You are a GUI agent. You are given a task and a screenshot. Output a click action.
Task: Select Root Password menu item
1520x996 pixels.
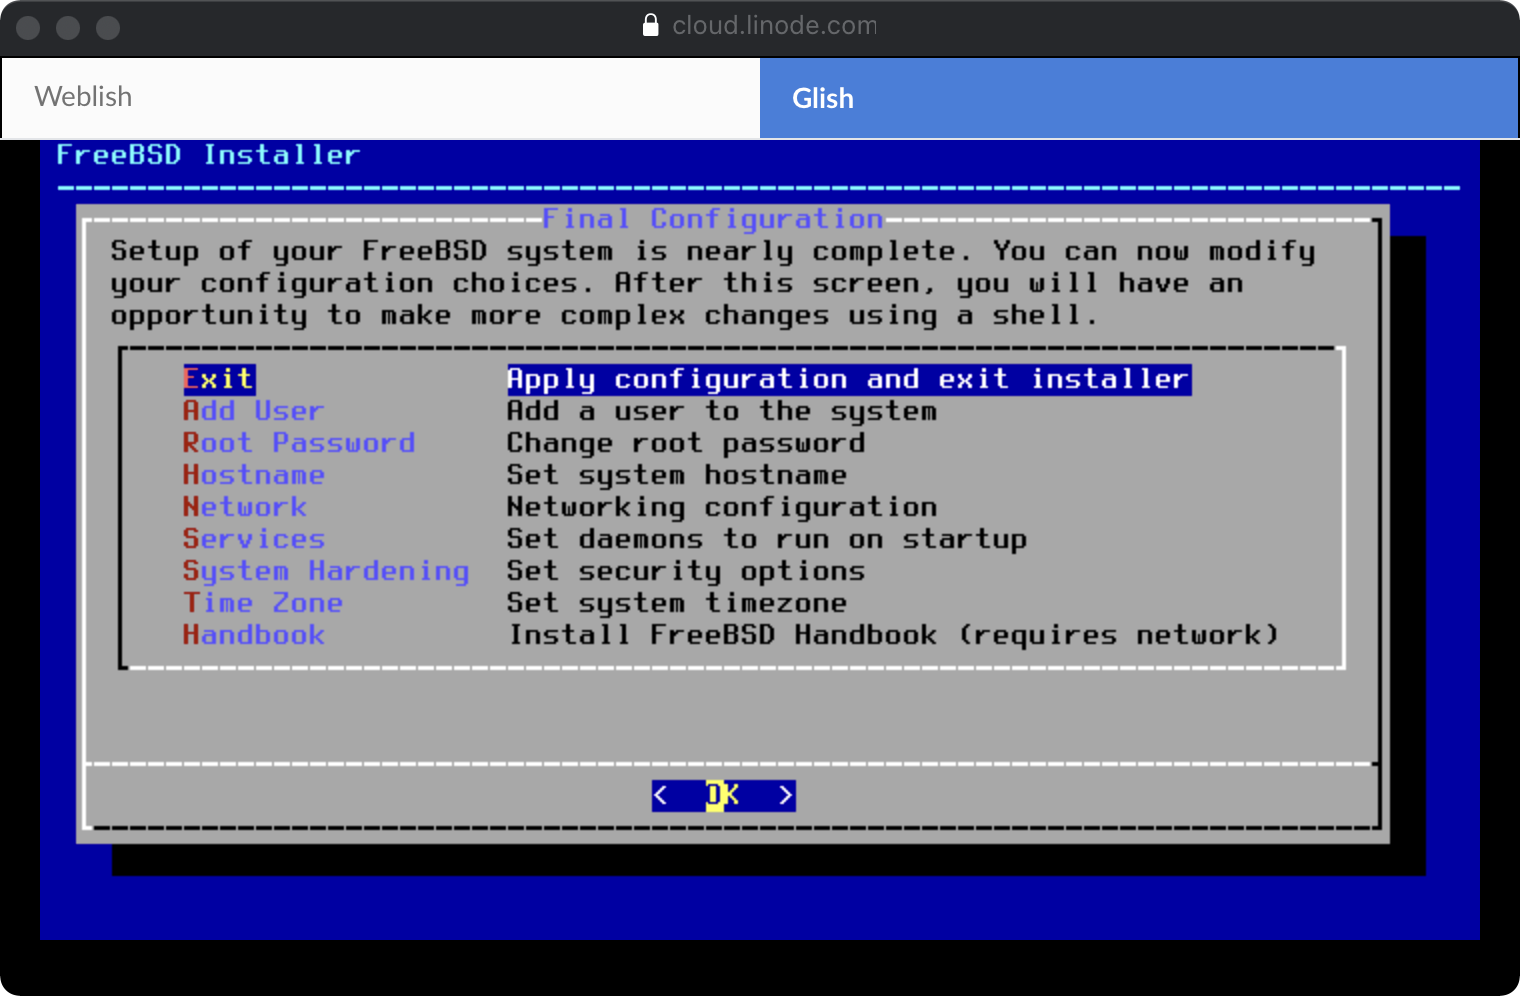click(298, 443)
